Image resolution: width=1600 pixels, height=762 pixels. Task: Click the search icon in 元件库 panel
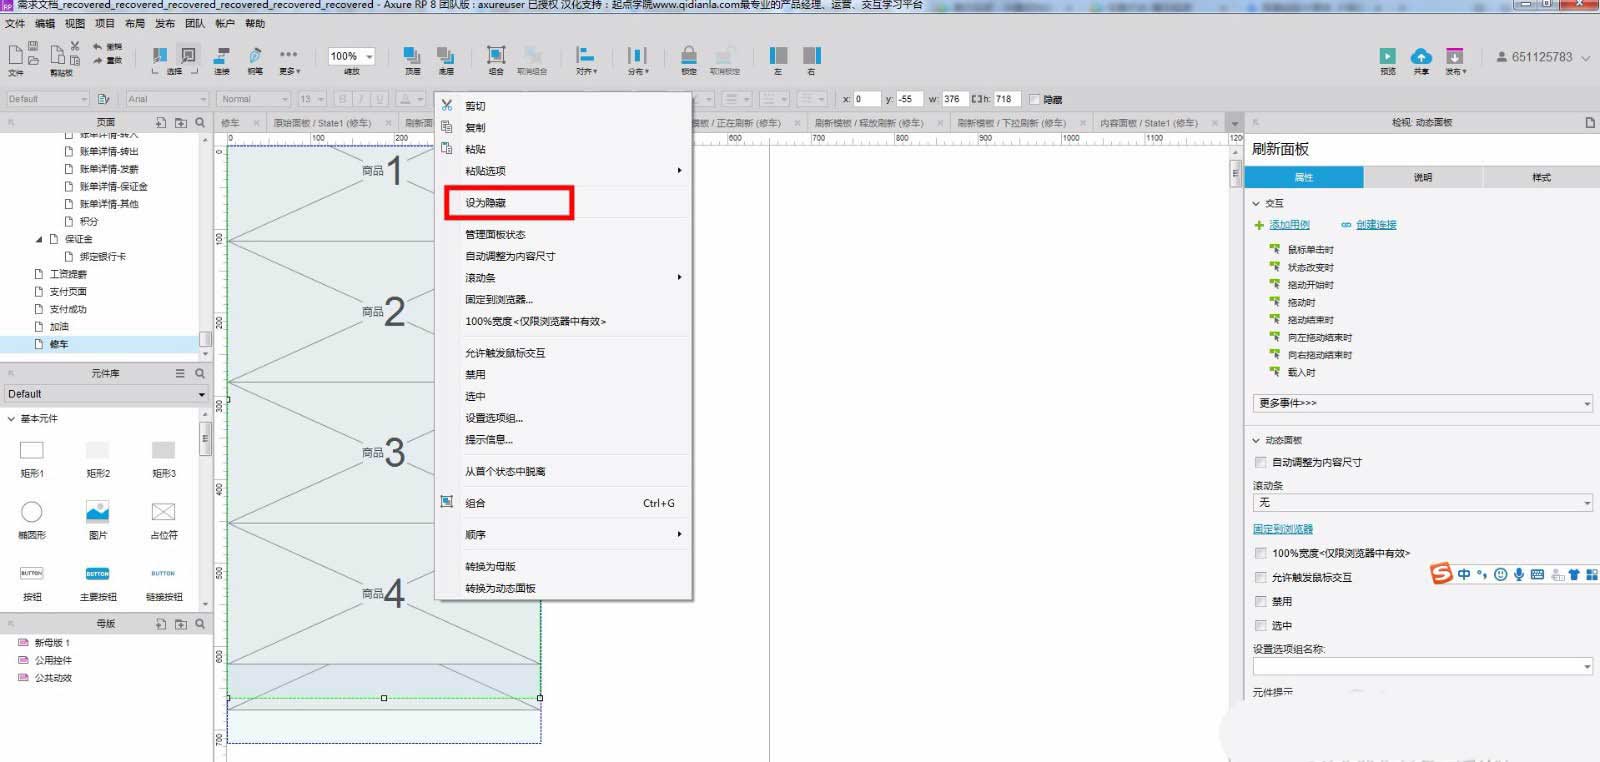click(x=200, y=373)
